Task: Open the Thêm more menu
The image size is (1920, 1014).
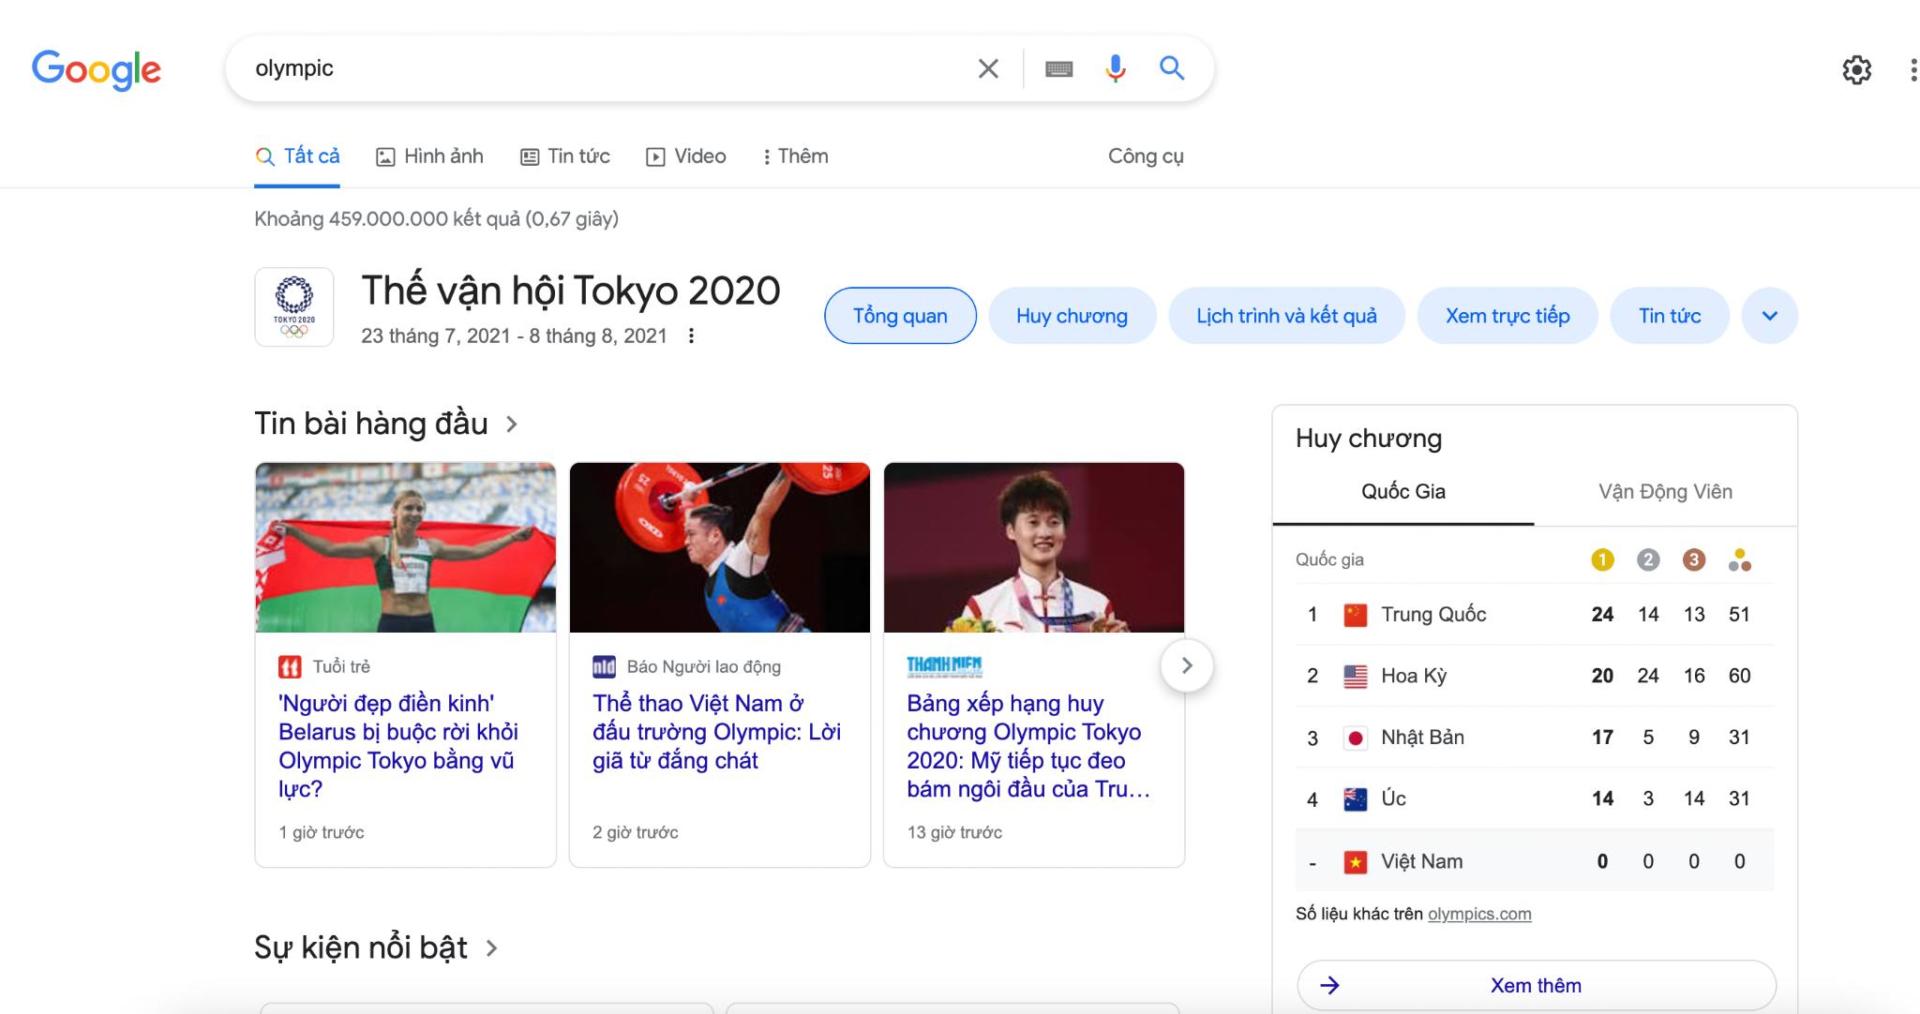Action: click(796, 156)
